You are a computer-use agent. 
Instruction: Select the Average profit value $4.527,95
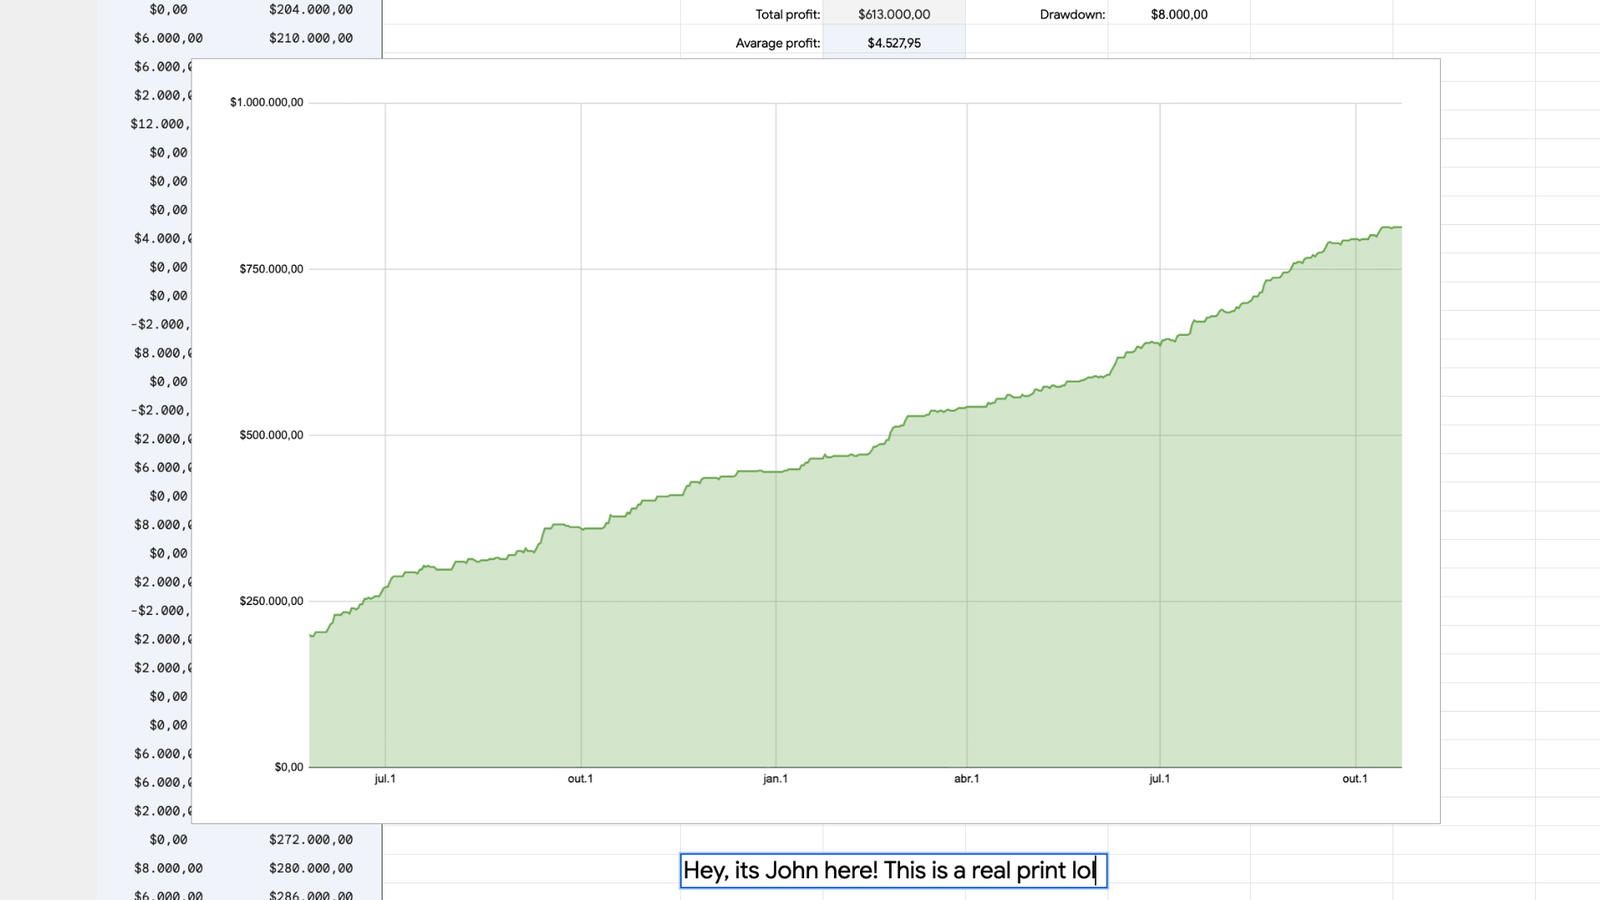893,43
